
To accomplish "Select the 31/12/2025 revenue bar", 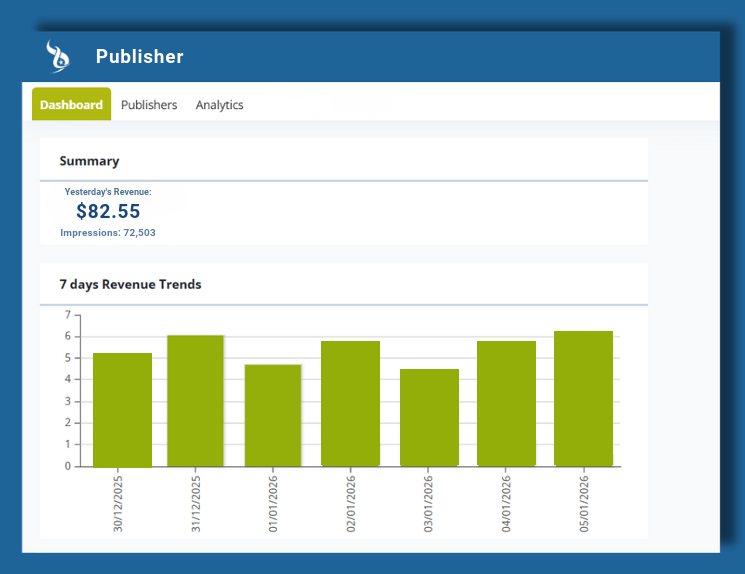I will [195, 401].
